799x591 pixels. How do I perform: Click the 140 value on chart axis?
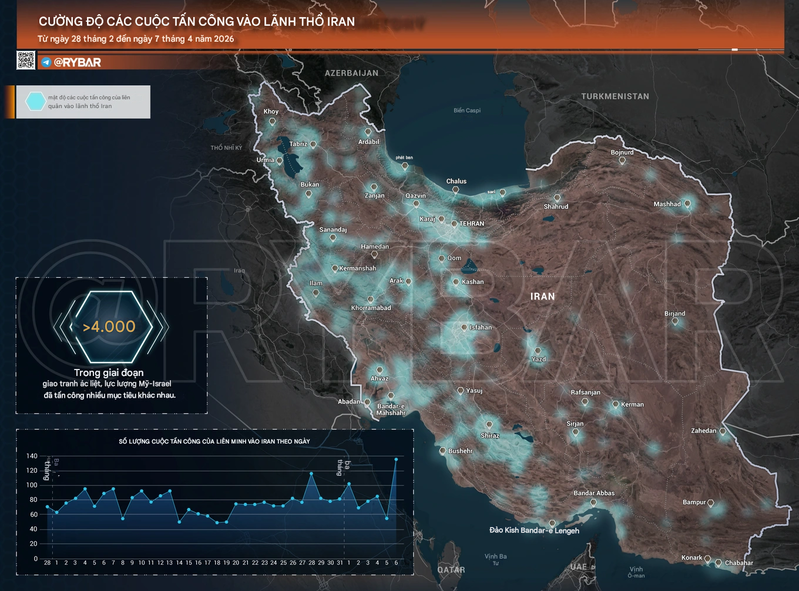point(32,456)
